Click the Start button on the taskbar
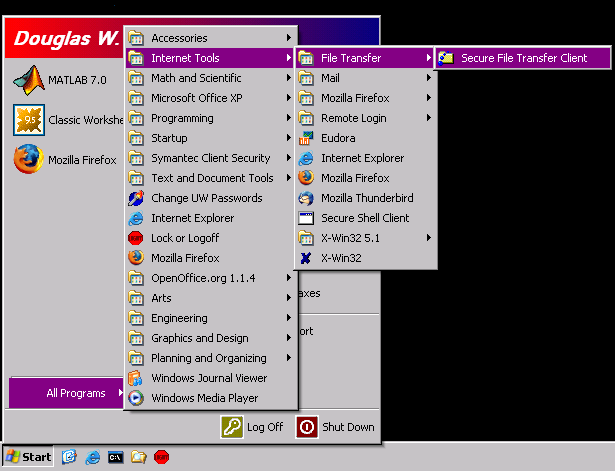 (28, 457)
